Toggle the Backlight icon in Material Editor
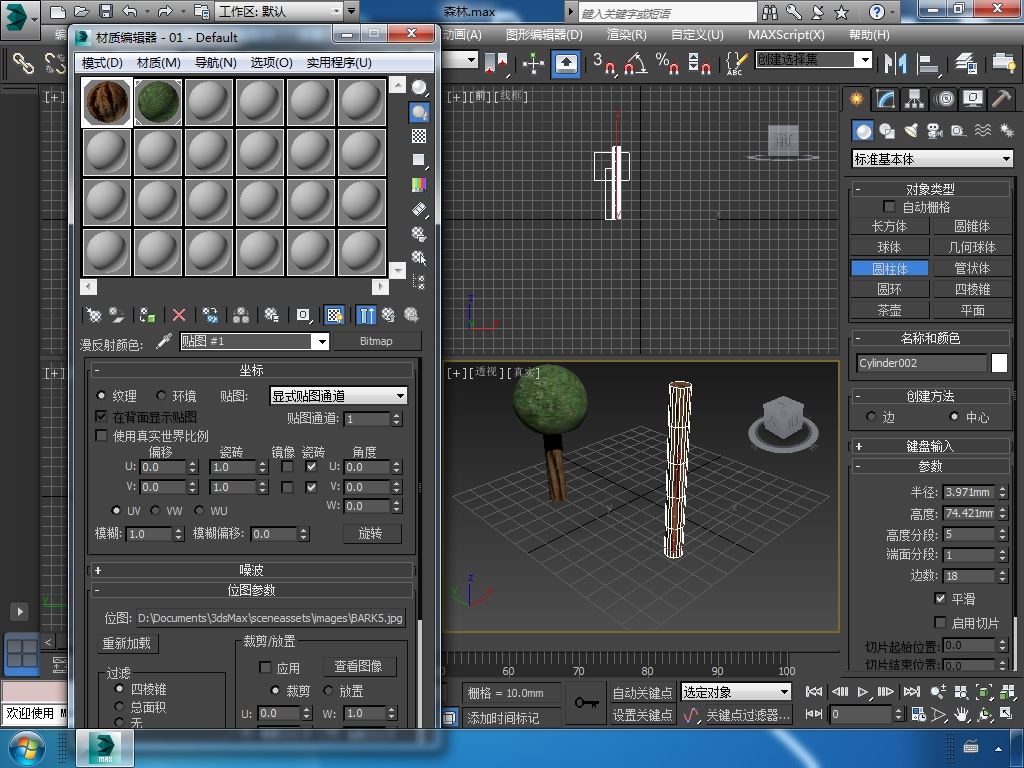 [x=419, y=112]
